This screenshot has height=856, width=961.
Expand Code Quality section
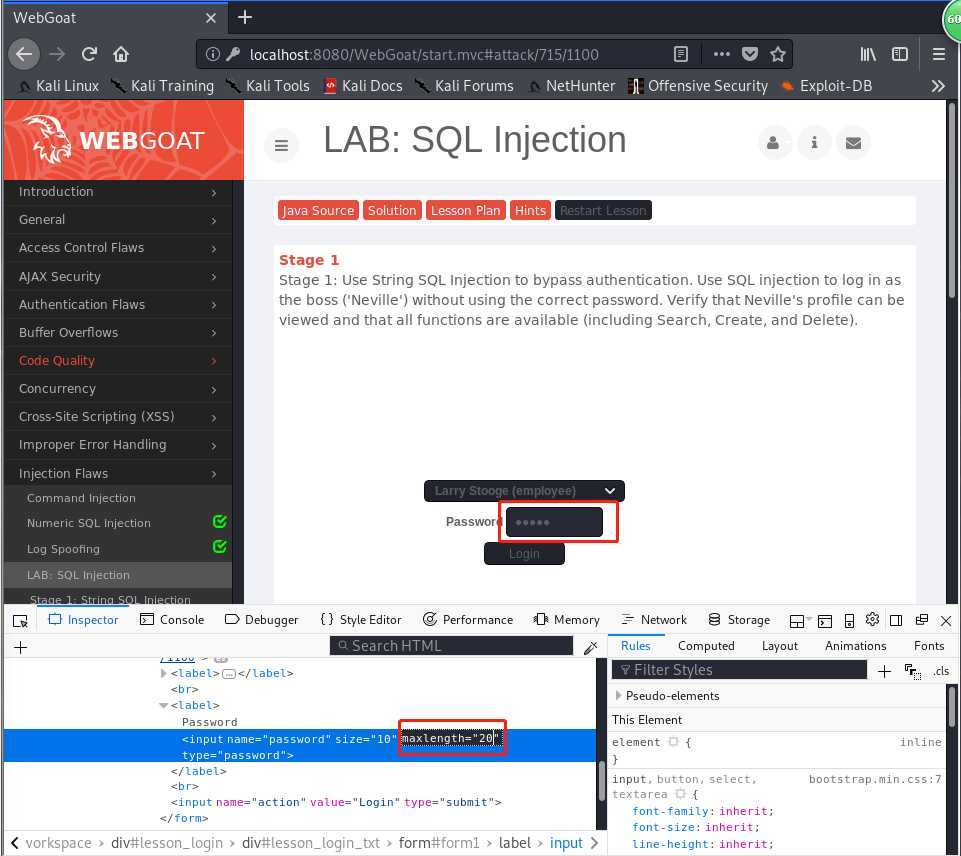click(118, 361)
